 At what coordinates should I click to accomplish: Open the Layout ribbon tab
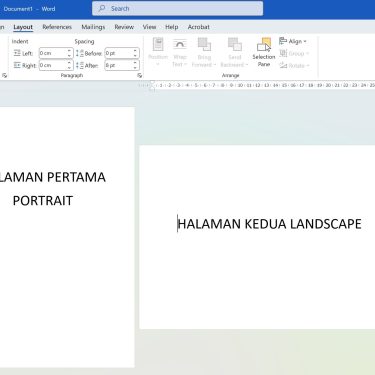pyautogui.click(x=23, y=27)
